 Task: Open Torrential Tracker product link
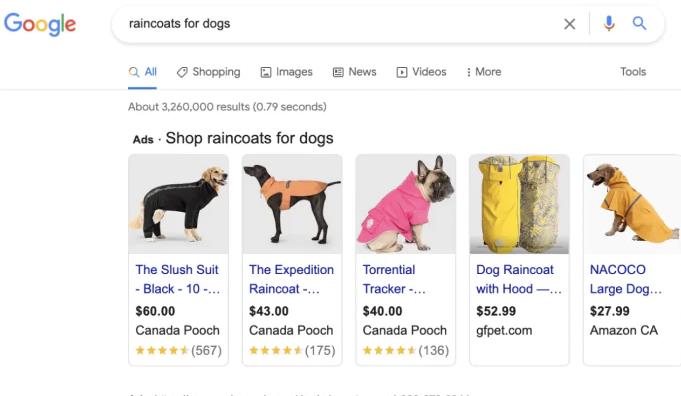point(394,279)
